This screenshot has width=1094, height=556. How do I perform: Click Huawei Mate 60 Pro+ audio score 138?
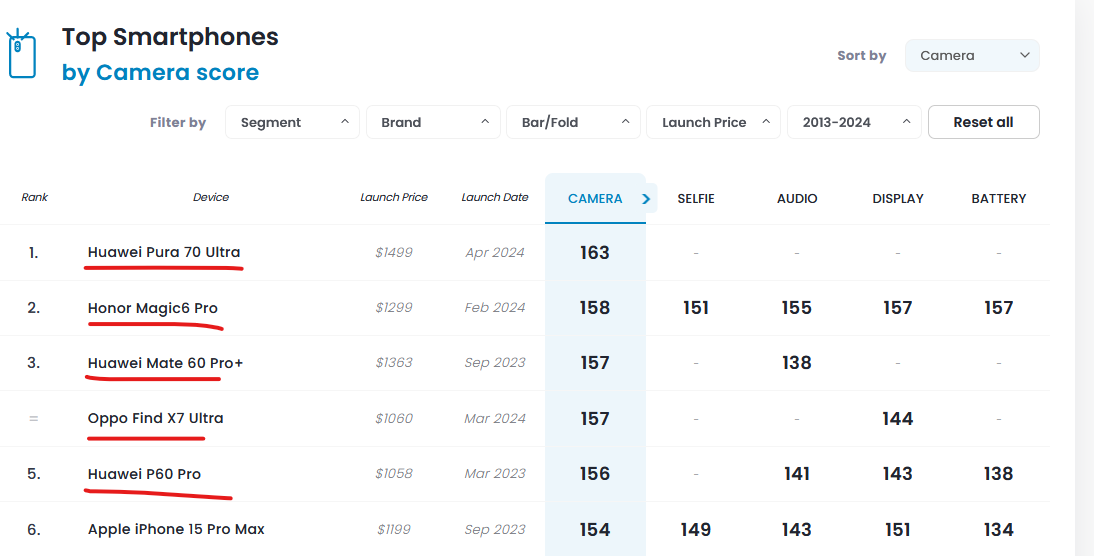[x=797, y=363]
